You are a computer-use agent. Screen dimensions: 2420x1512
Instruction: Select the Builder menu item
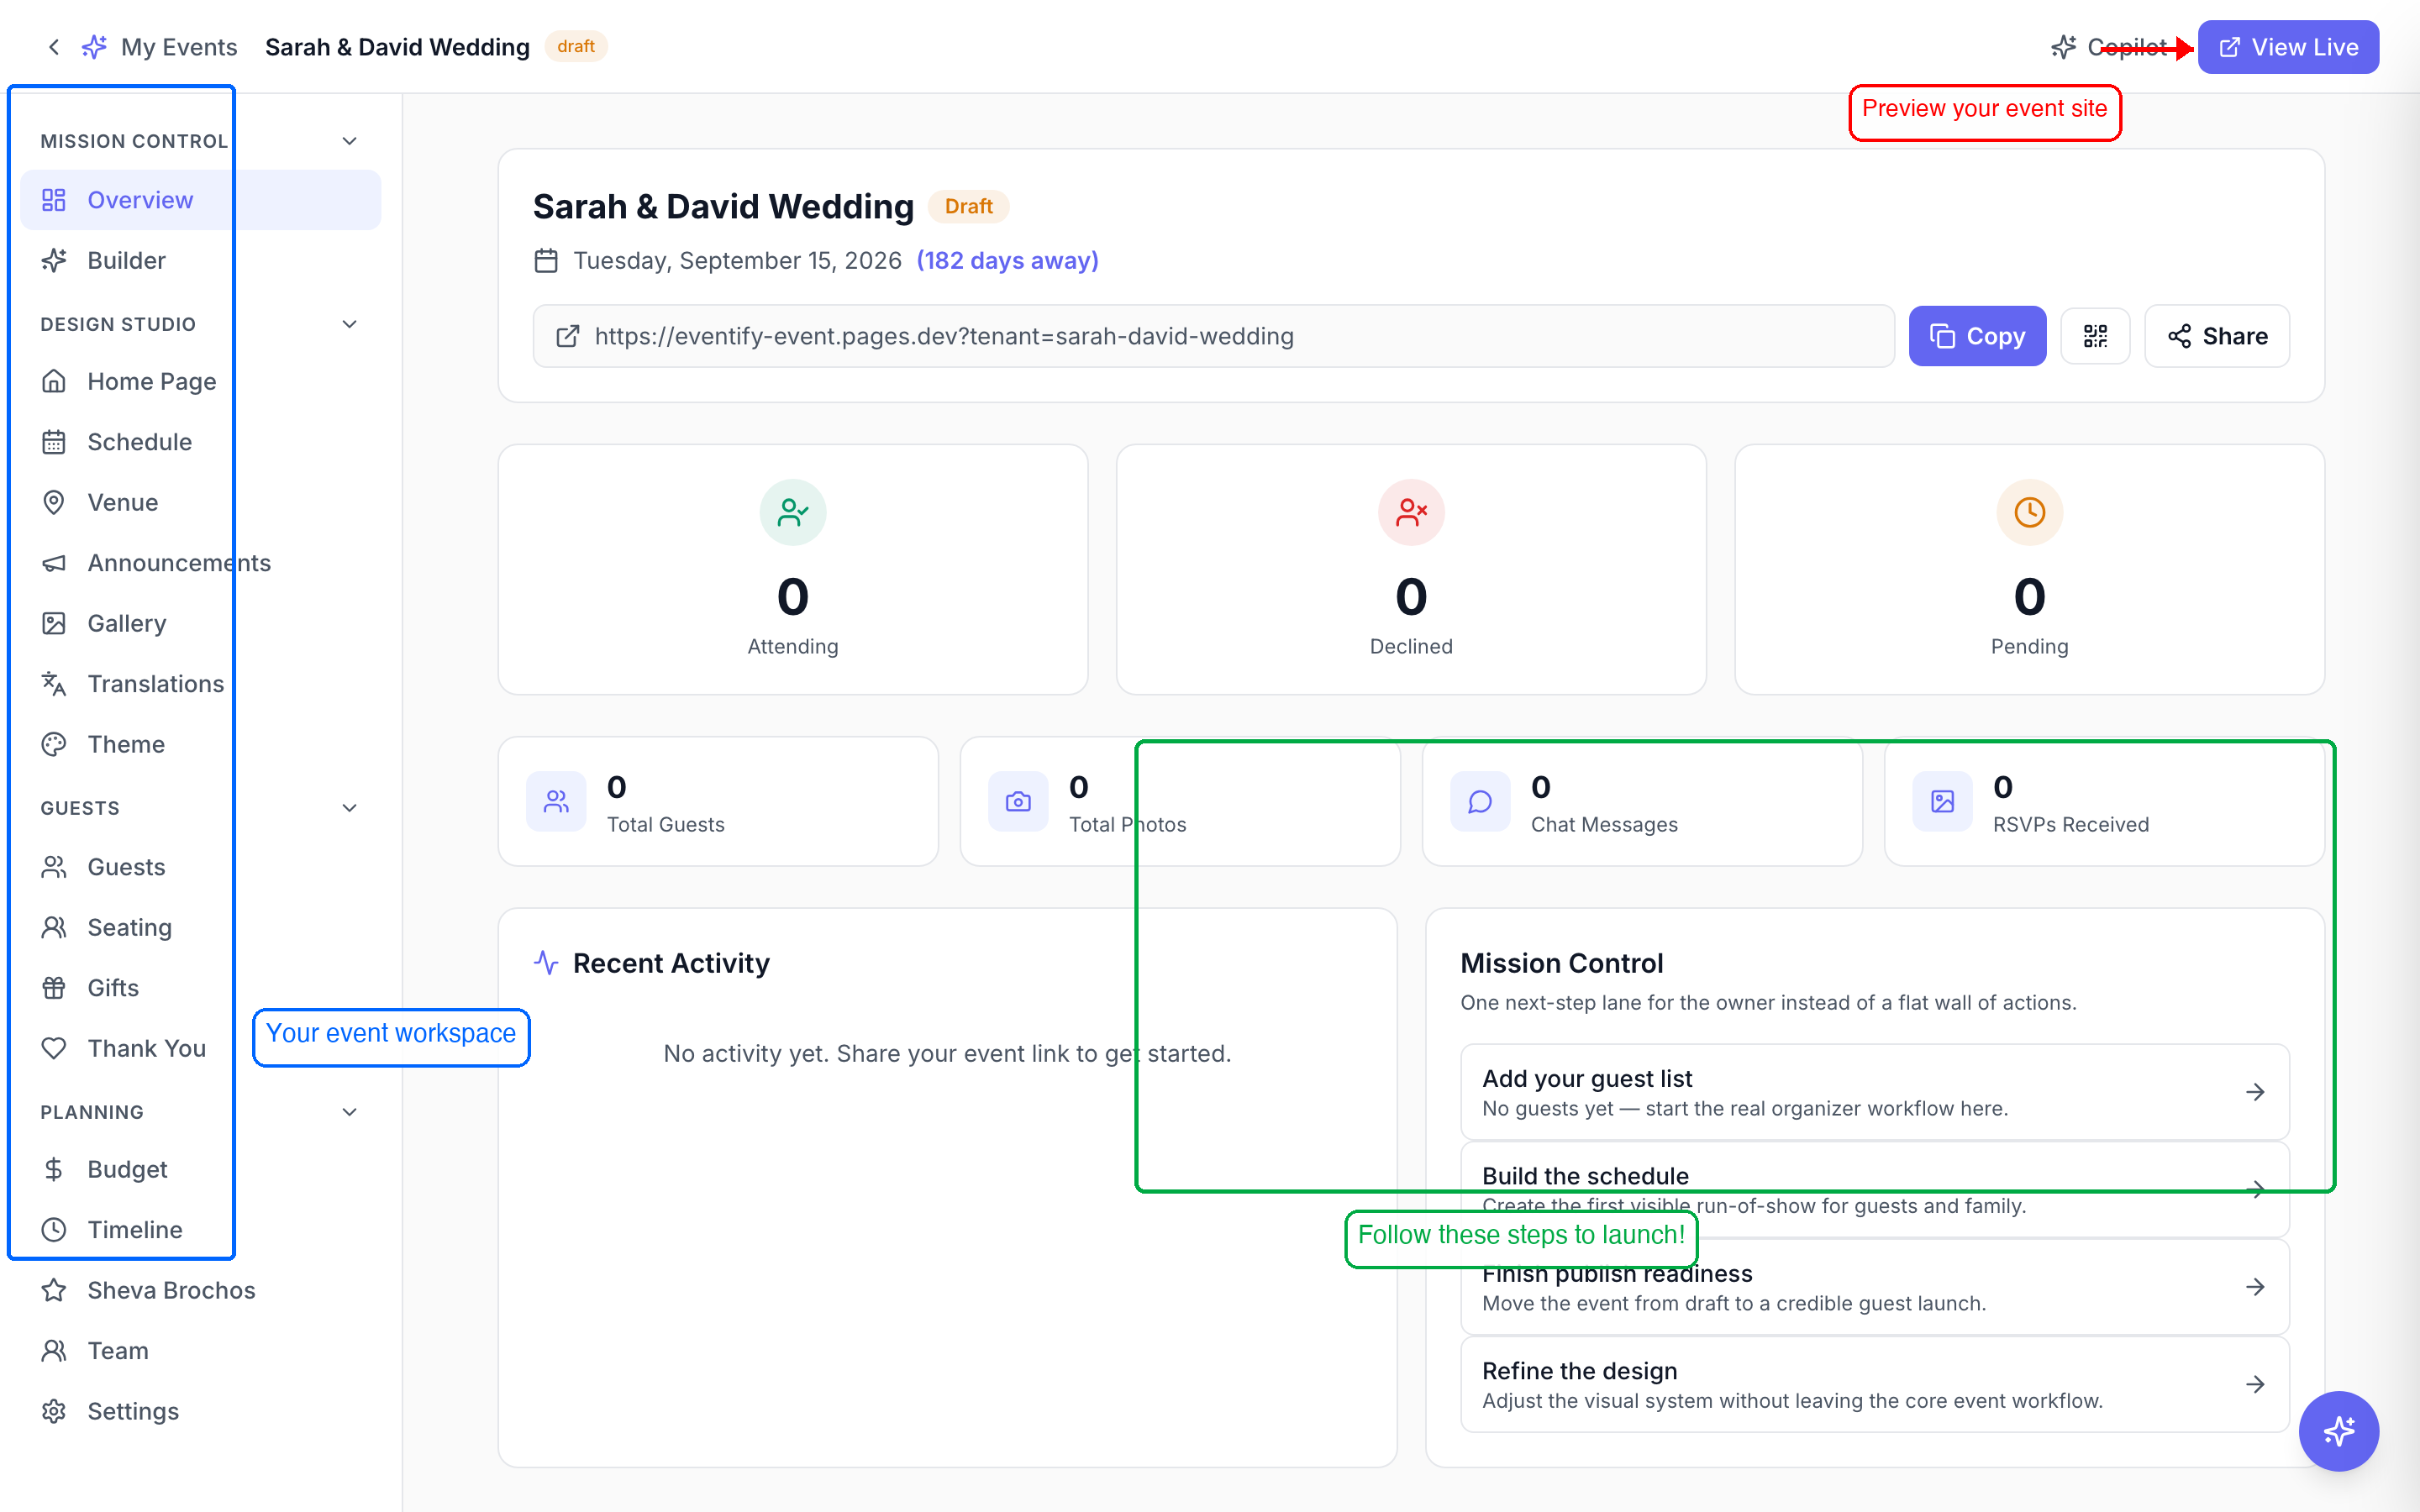click(x=126, y=260)
